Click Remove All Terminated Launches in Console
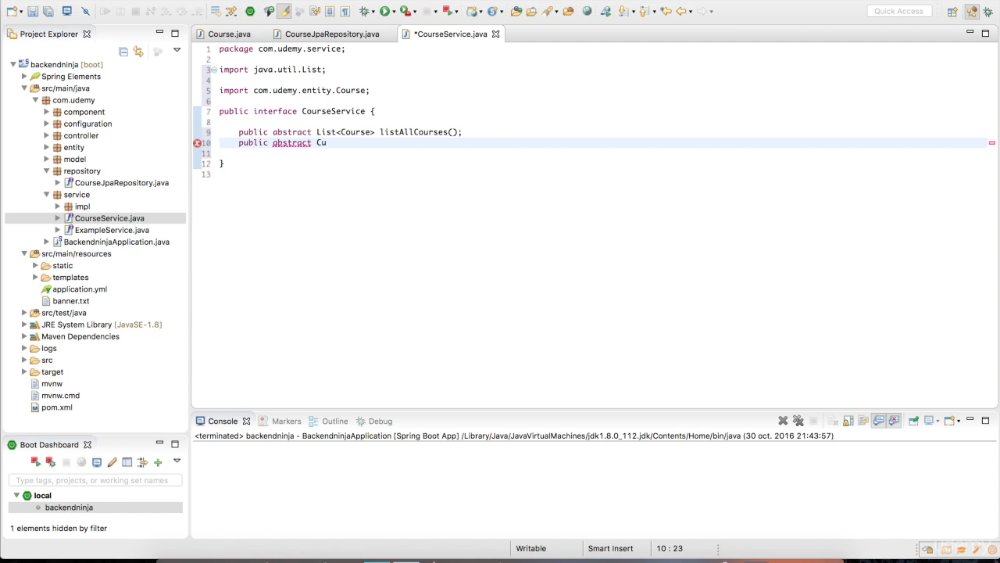1000x563 pixels. pos(798,421)
